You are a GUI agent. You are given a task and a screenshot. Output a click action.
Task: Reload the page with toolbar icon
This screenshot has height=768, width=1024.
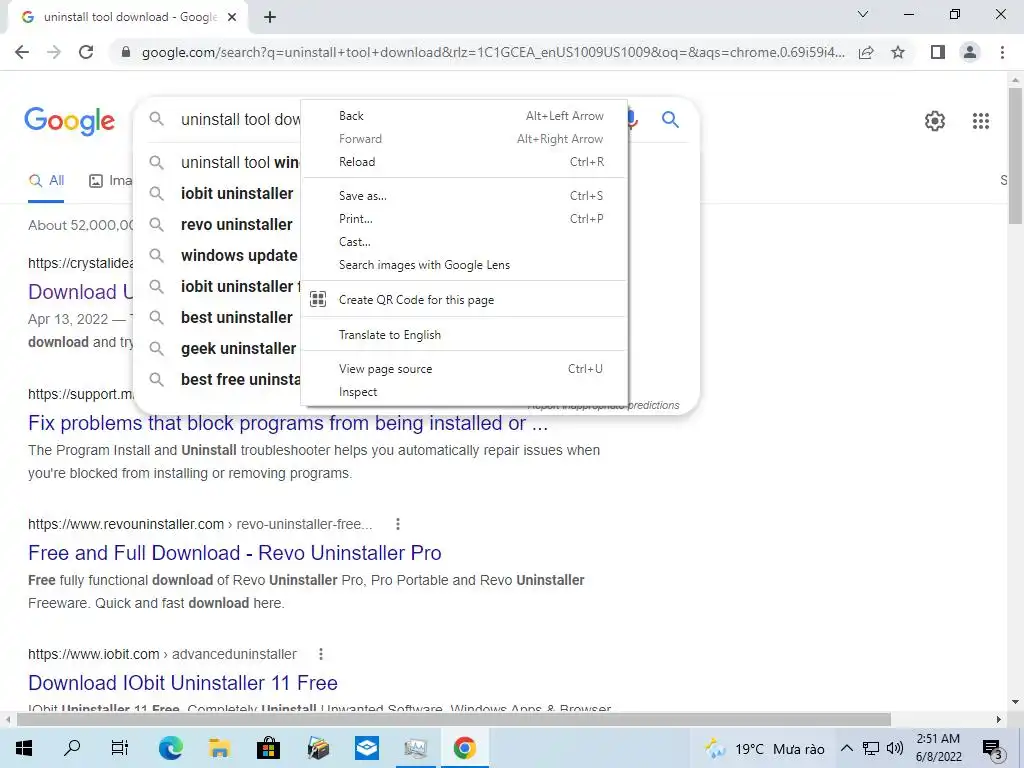pos(86,52)
